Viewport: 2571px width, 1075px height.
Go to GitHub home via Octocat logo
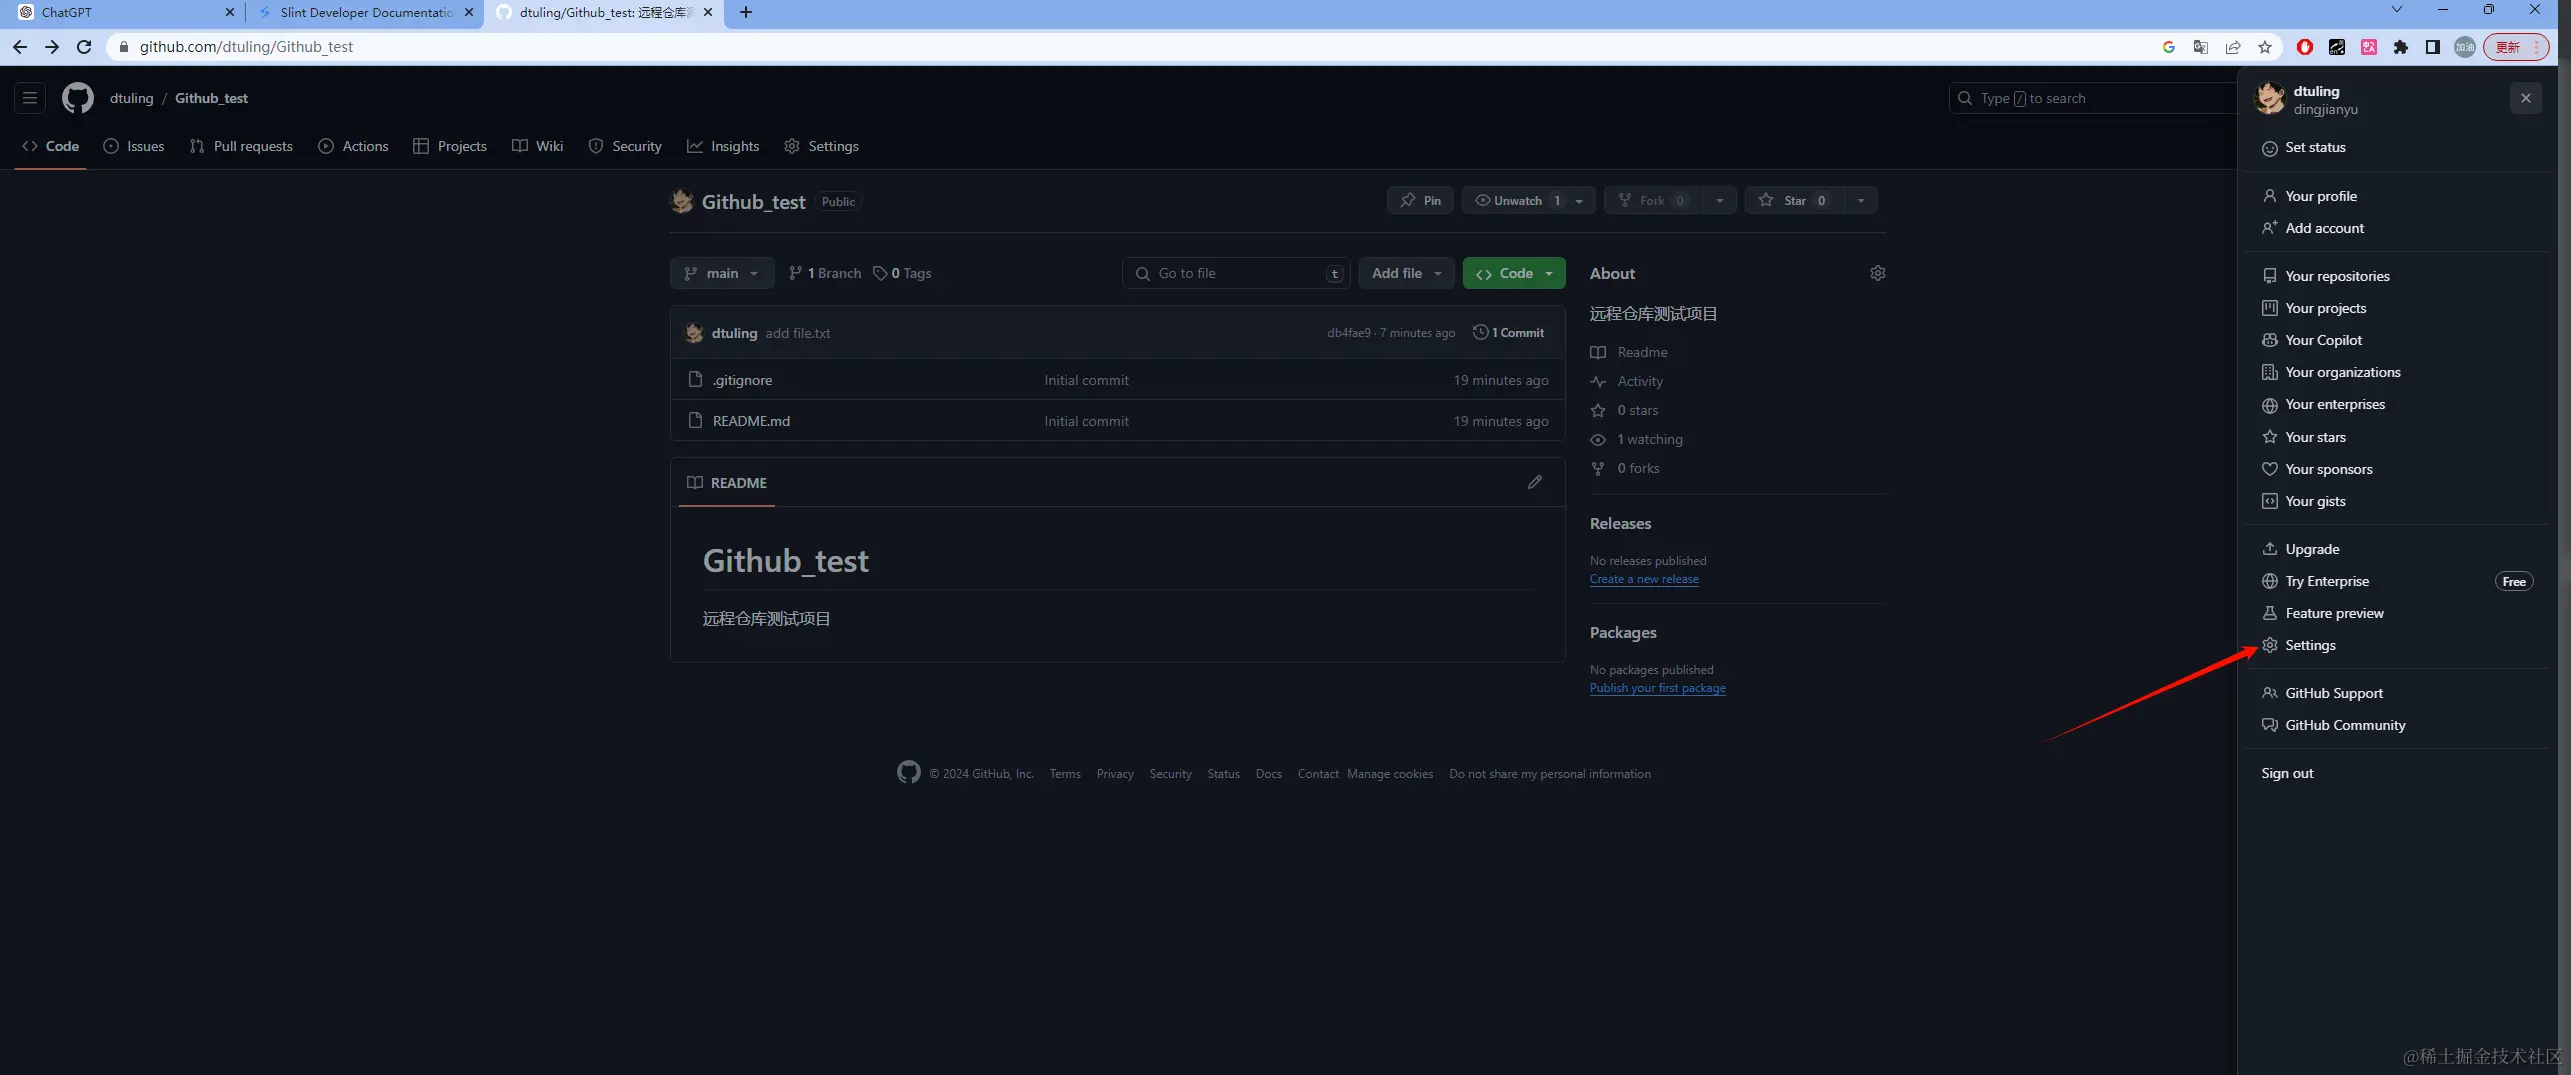pos(78,98)
